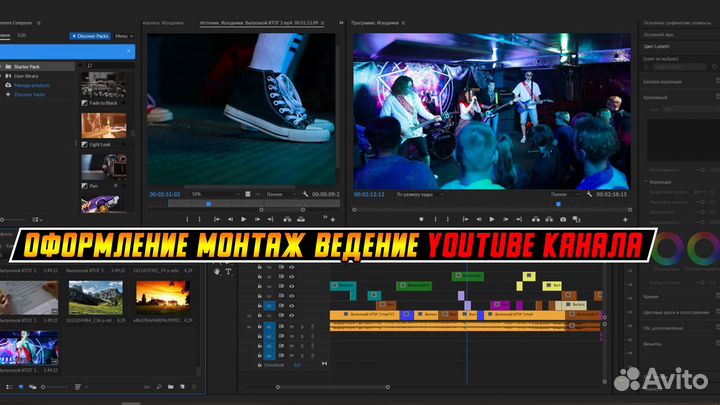Viewport: 720px width, 405px height.
Task: Click the export frame camera icon
Action: coord(563,219)
